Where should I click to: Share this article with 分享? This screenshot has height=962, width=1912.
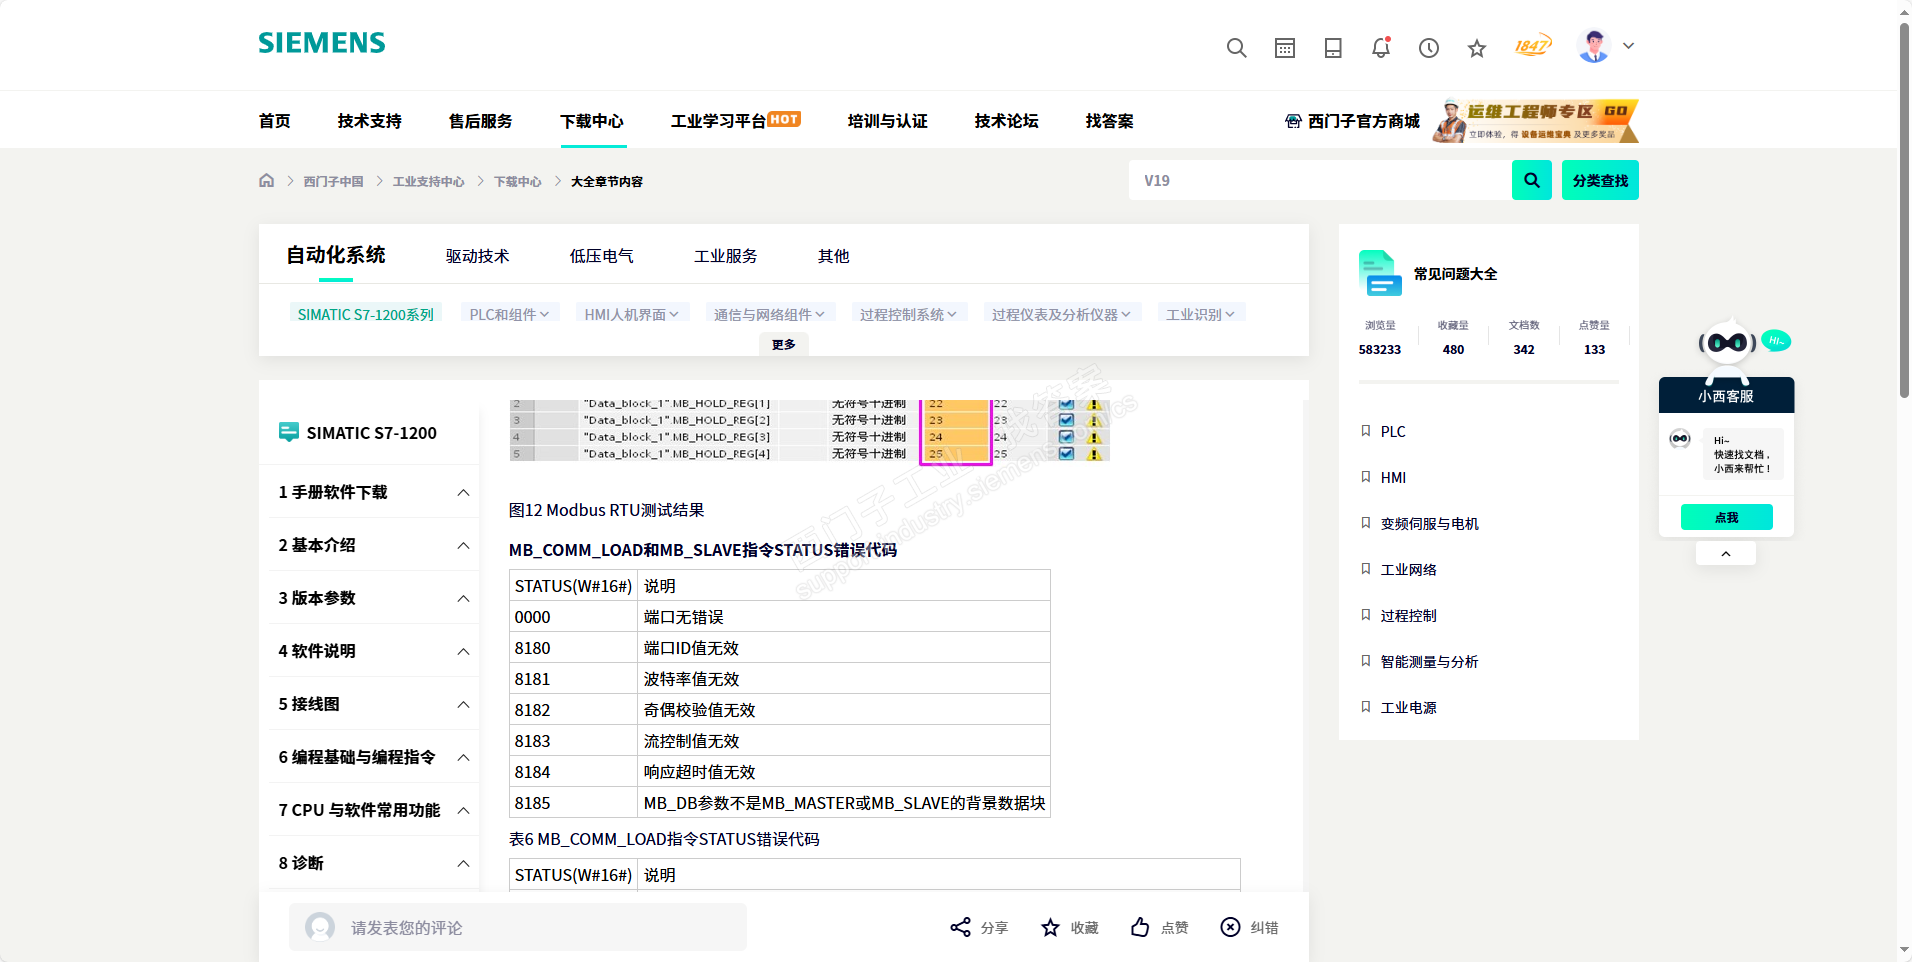coord(979,928)
